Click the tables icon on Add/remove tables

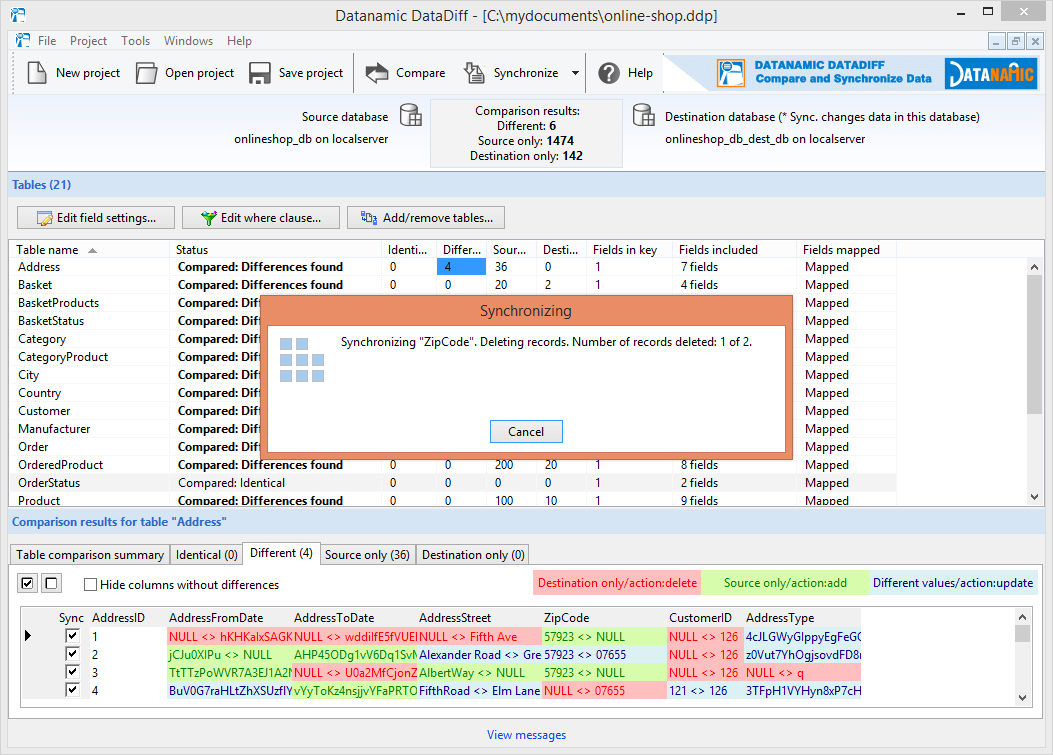coord(369,217)
